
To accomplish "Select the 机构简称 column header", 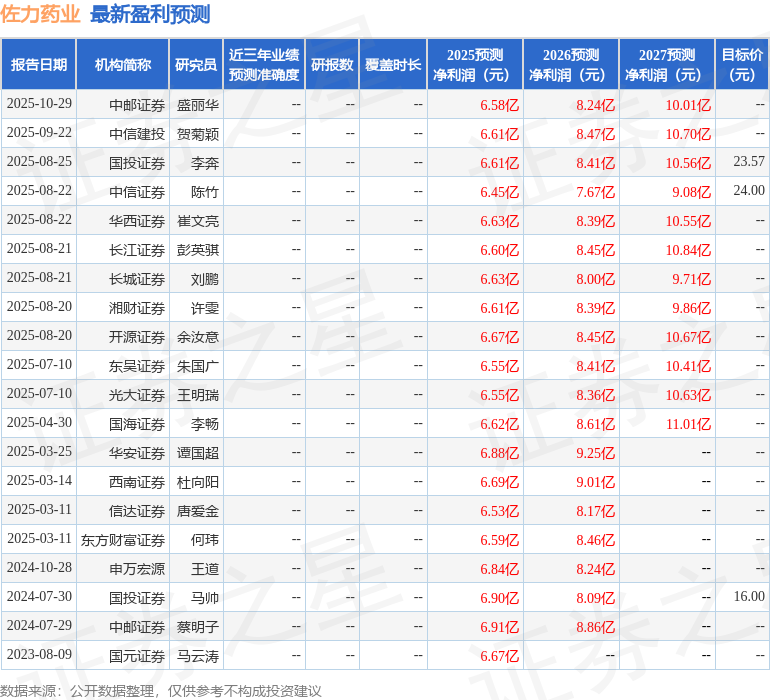I will coord(123,65).
